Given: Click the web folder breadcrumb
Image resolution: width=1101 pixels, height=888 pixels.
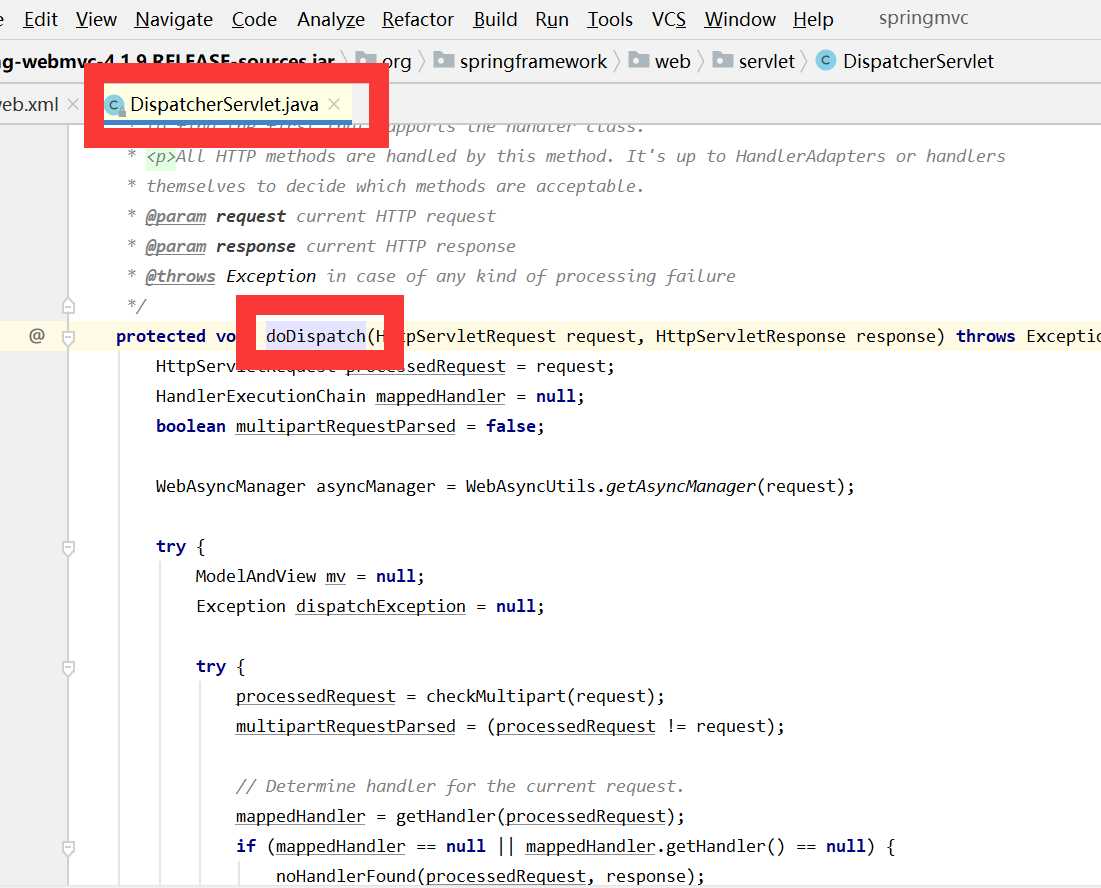Looking at the screenshot, I should click(659, 62).
